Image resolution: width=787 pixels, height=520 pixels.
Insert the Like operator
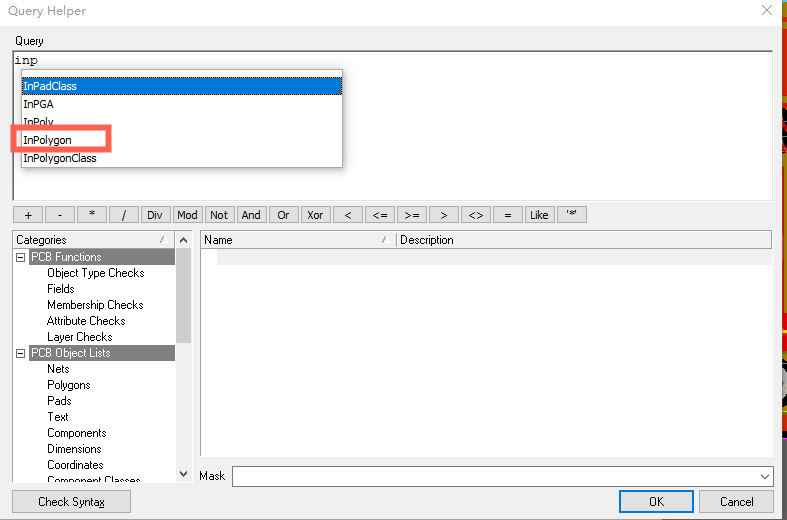click(x=540, y=215)
